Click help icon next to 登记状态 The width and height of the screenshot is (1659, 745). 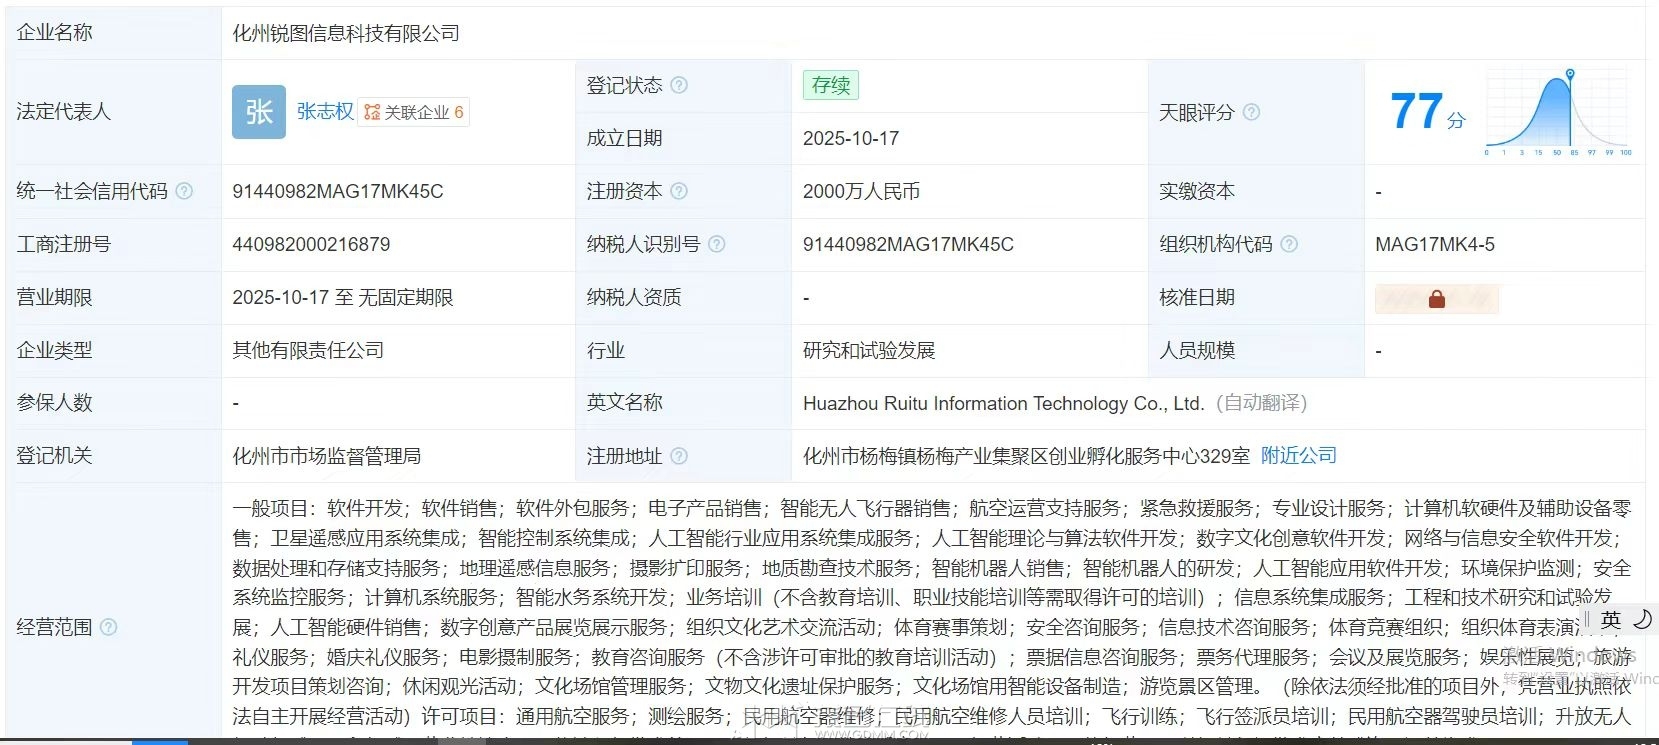tap(679, 85)
